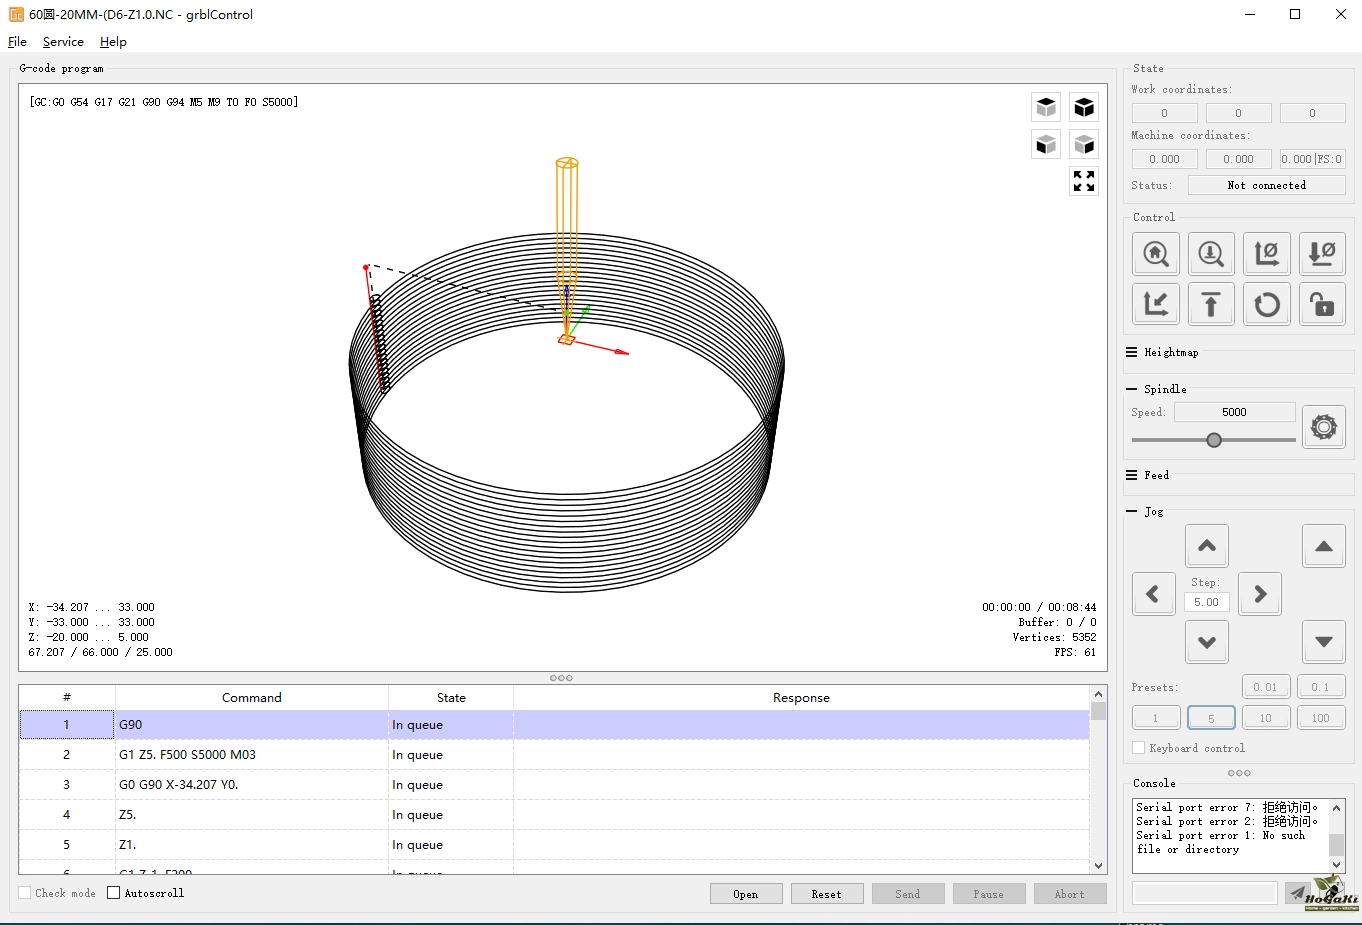Click the Unlock padlock icon
The image size is (1362, 925).
pyautogui.click(x=1322, y=304)
